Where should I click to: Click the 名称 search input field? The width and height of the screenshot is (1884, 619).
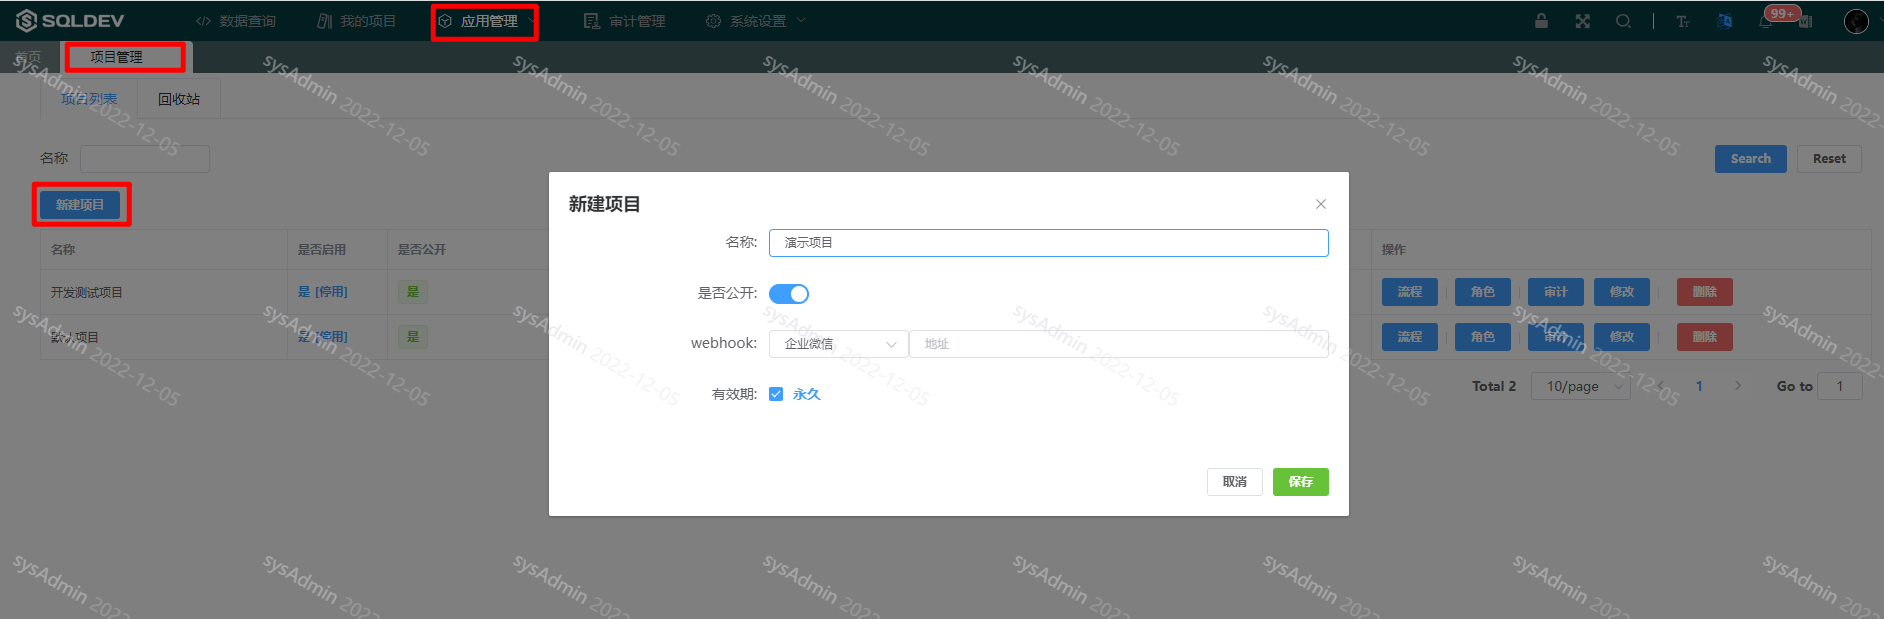(145, 158)
